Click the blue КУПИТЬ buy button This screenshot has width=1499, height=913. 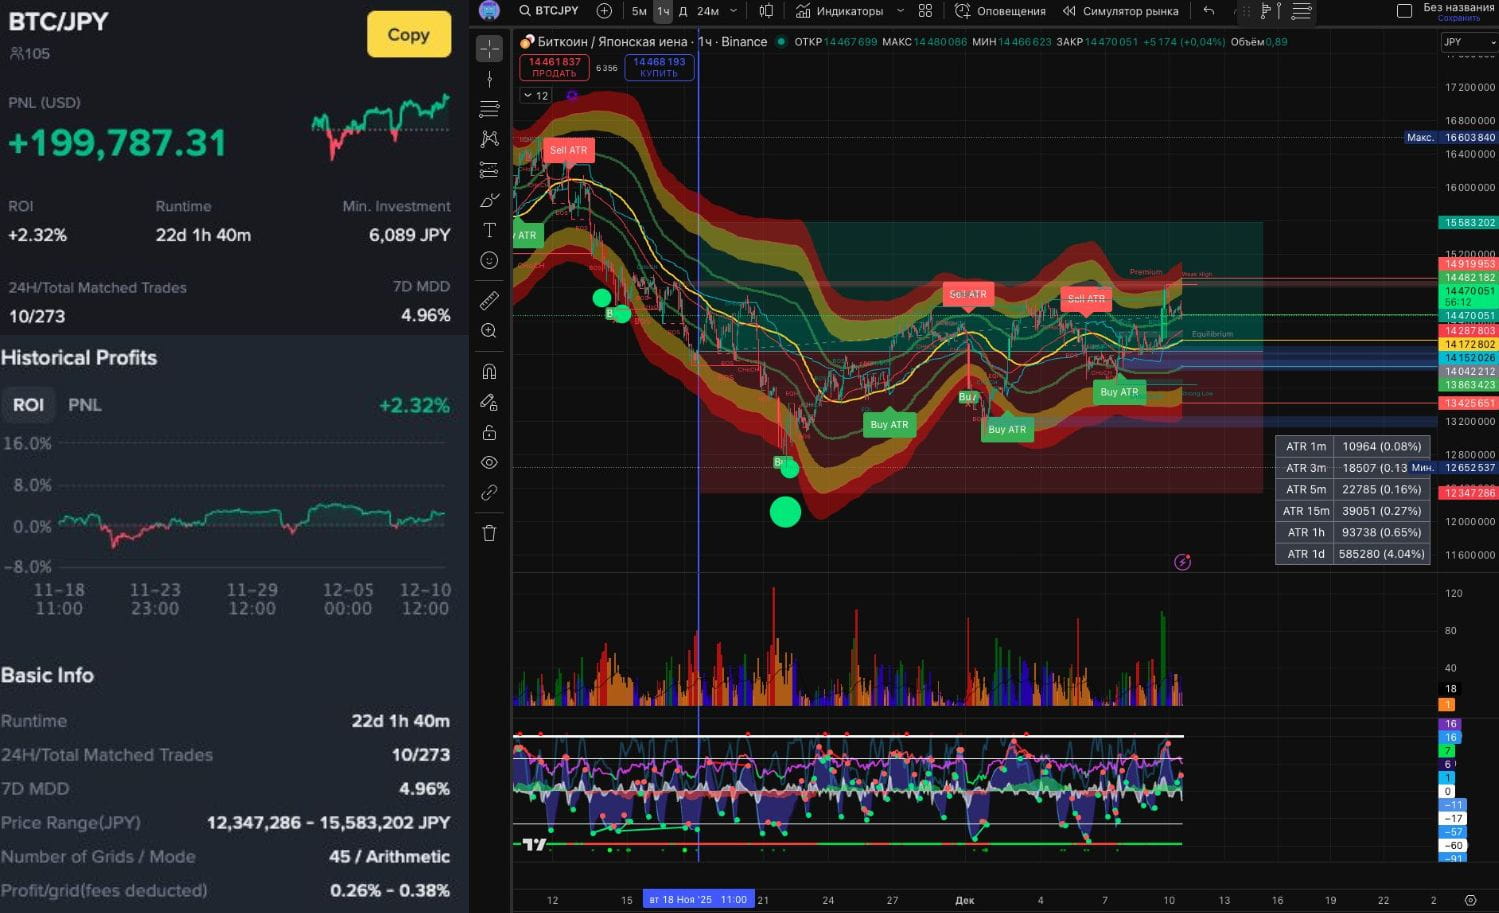coord(659,67)
